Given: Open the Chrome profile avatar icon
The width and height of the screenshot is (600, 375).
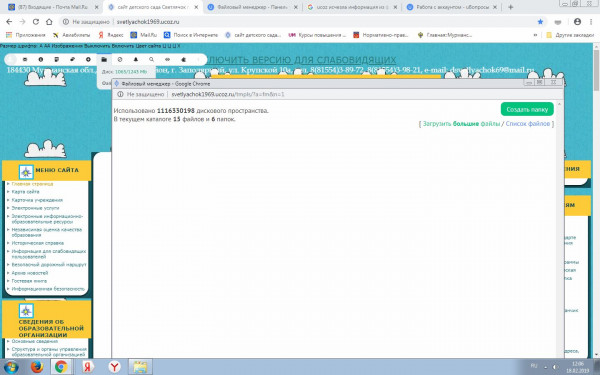Looking at the screenshot, I should pyautogui.click(x=577, y=22).
